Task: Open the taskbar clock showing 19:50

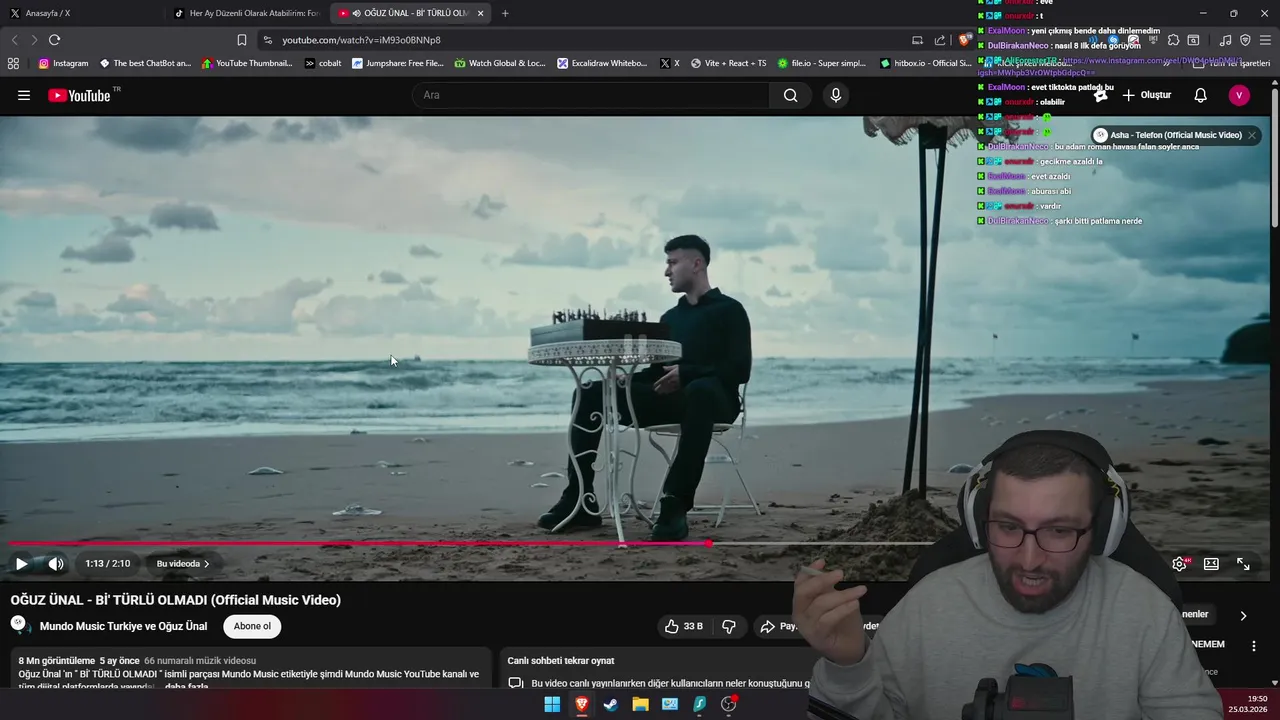Action: click(1248, 704)
